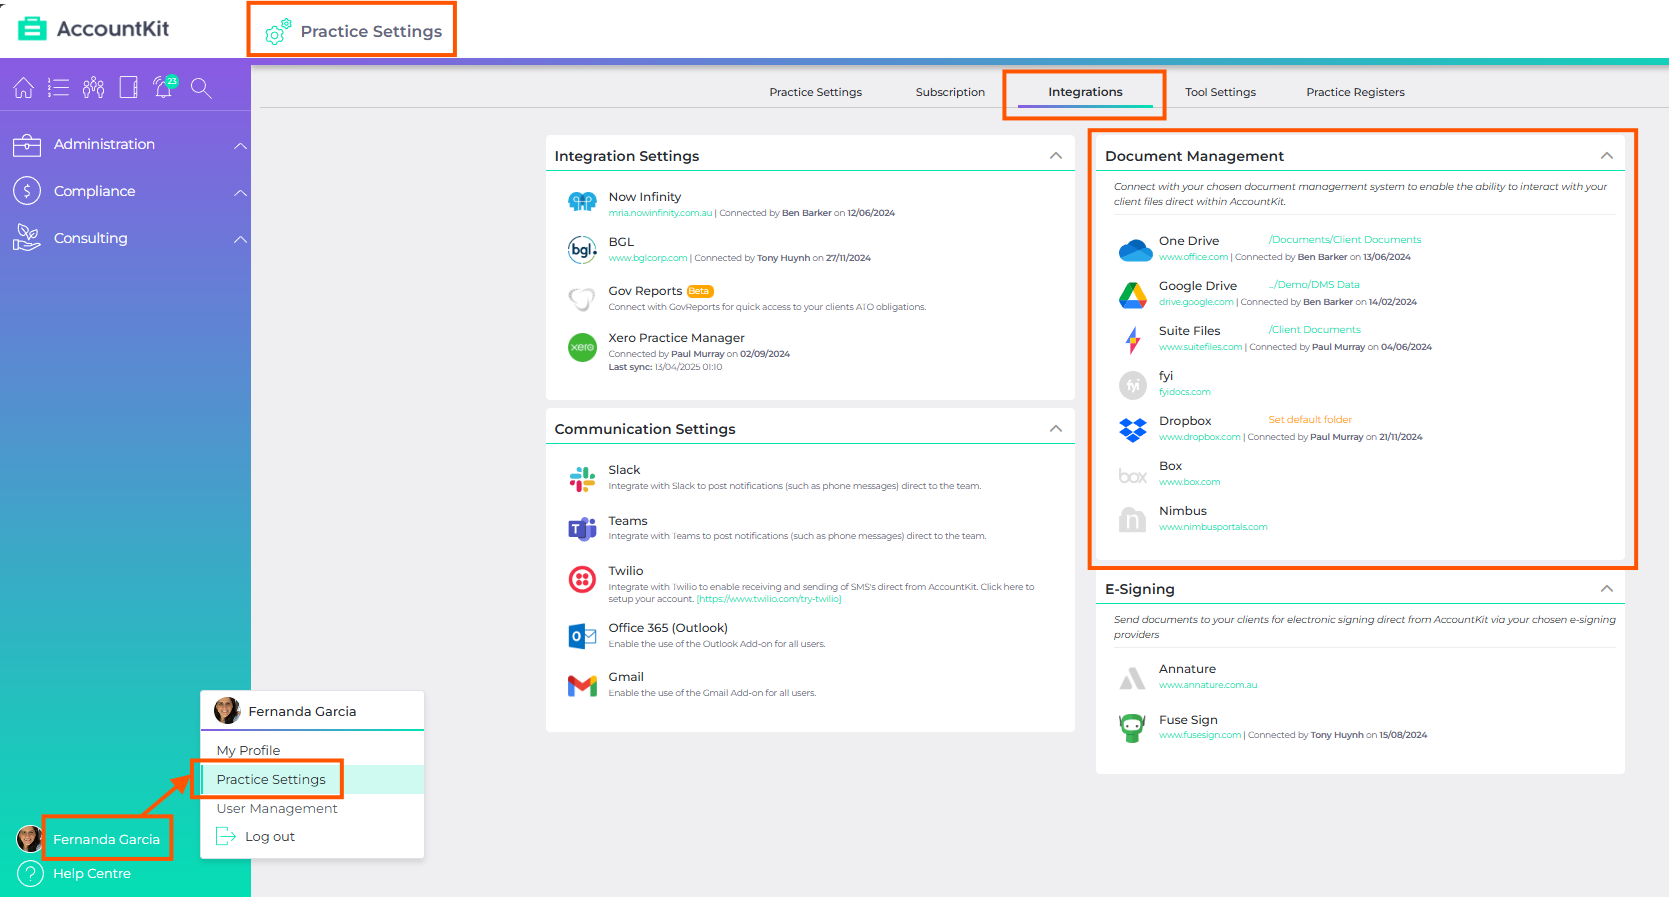The width and height of the screenshot is (1669, 897).
Task: Click the BGL integration icon
Action: [582, 249]
